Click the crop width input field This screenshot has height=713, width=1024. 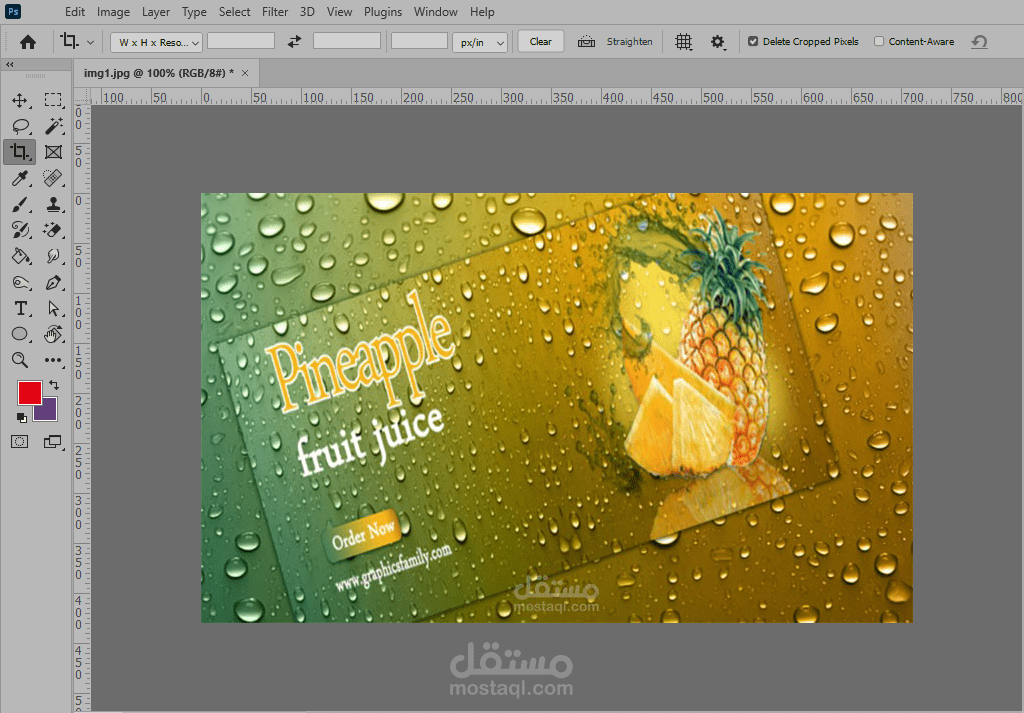coord(241,41)
